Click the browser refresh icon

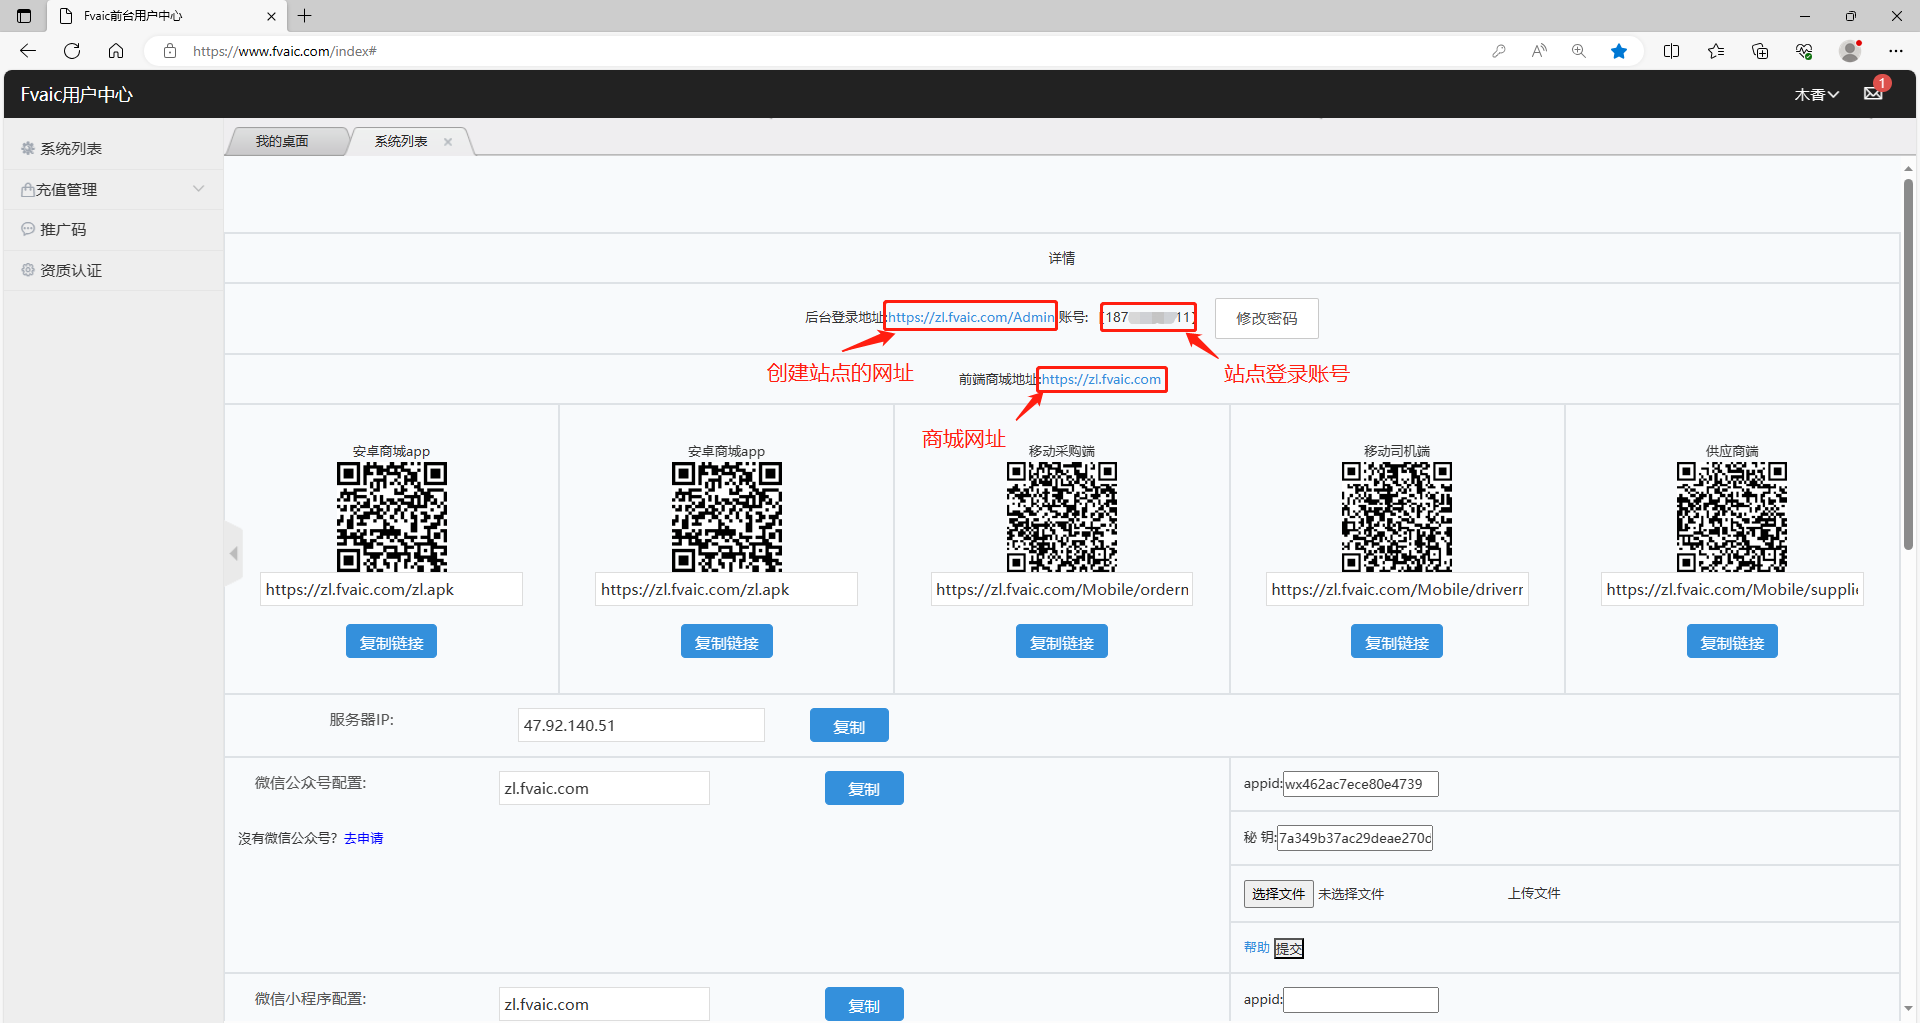[72, 51]
